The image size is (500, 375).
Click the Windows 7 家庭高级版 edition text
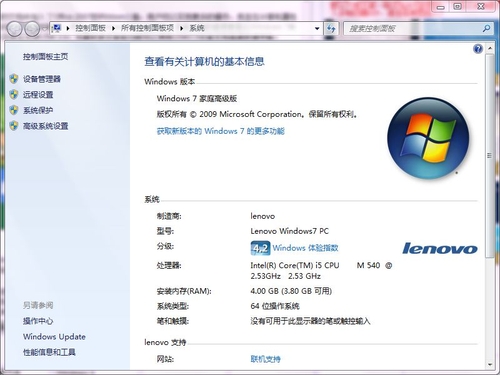[x=197, y=98]
